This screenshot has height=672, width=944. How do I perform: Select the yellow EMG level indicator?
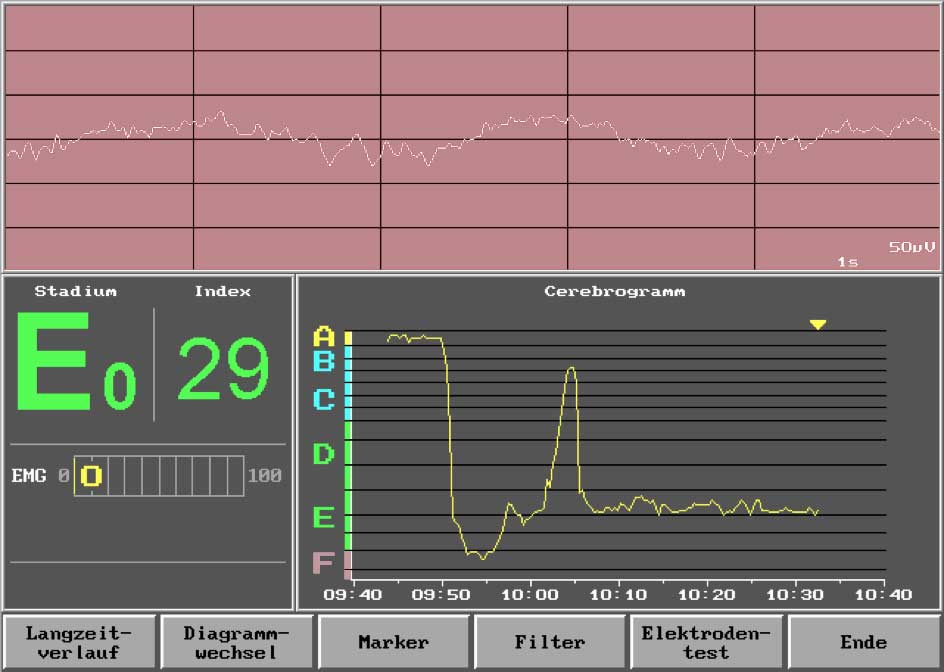[x=91, y=476]
